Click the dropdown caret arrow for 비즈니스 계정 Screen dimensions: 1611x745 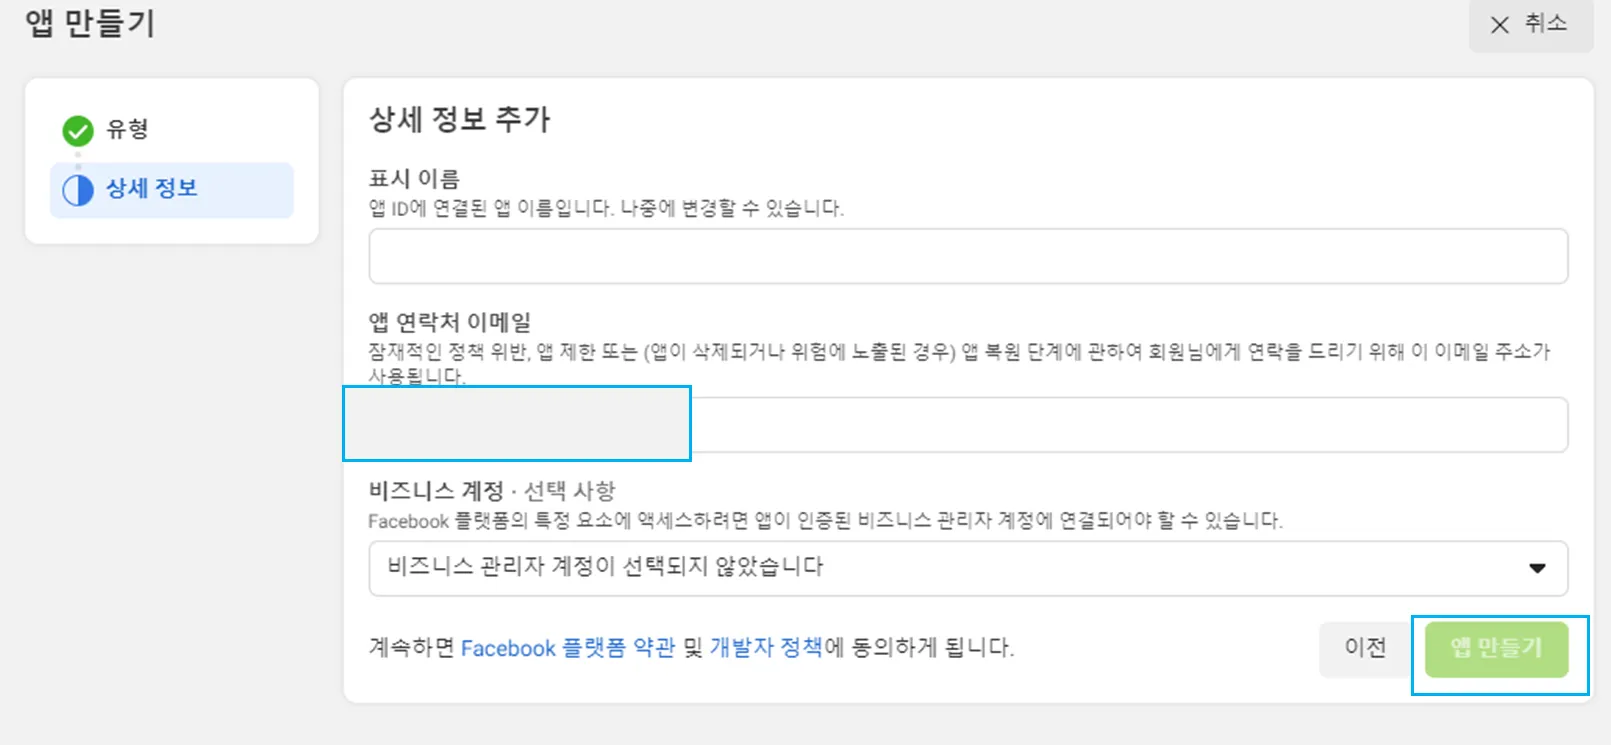(1537, 568)
